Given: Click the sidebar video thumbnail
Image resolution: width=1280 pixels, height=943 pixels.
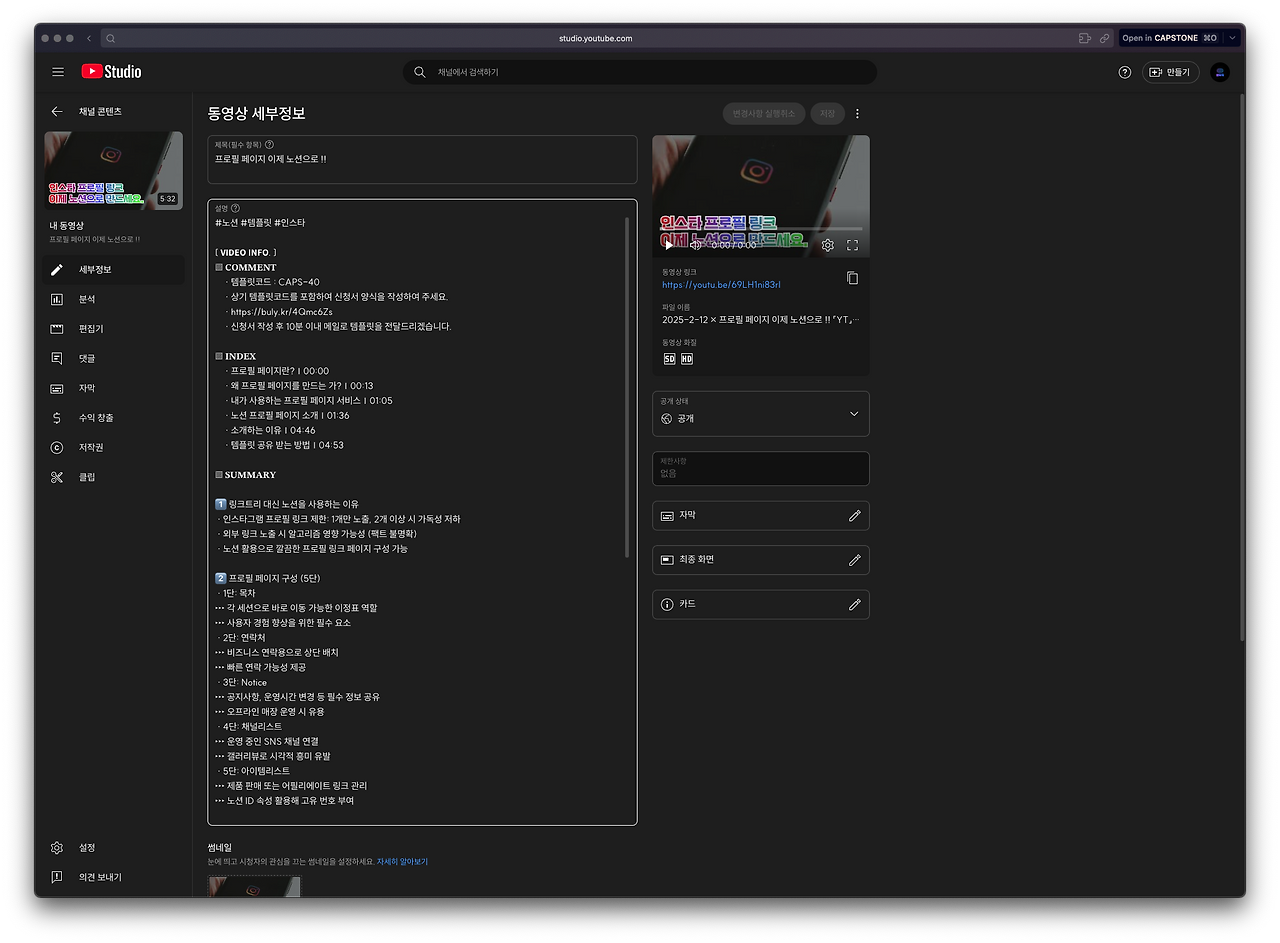Looking at the screenshot, I should pyautogui.click(x=114, y=170).
